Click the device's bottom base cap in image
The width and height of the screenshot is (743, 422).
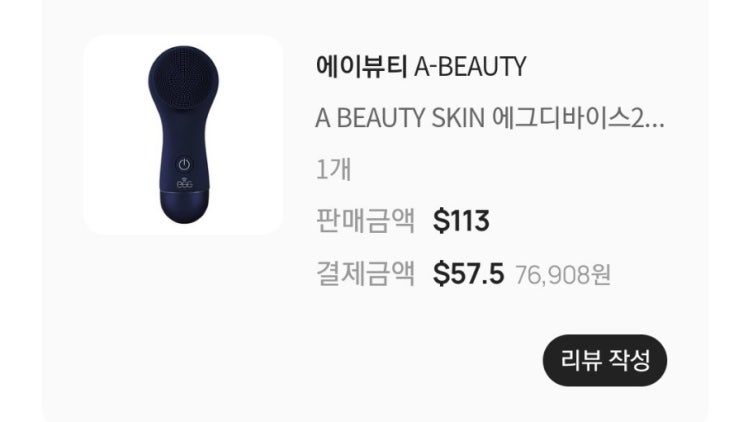pos(184,206)
